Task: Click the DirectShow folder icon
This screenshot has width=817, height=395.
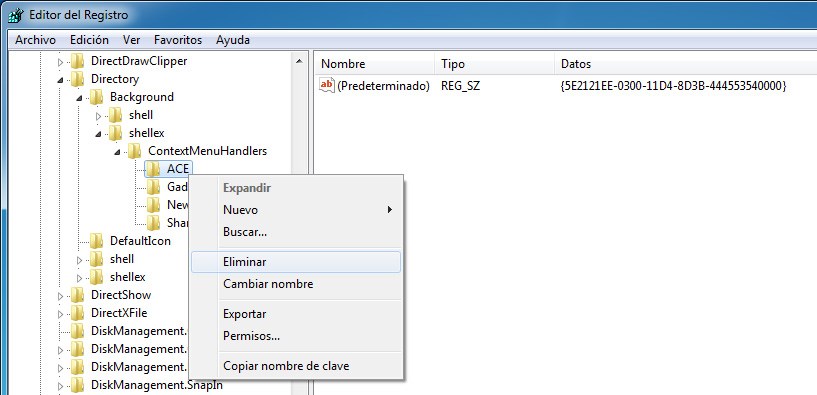Action: 77,295
